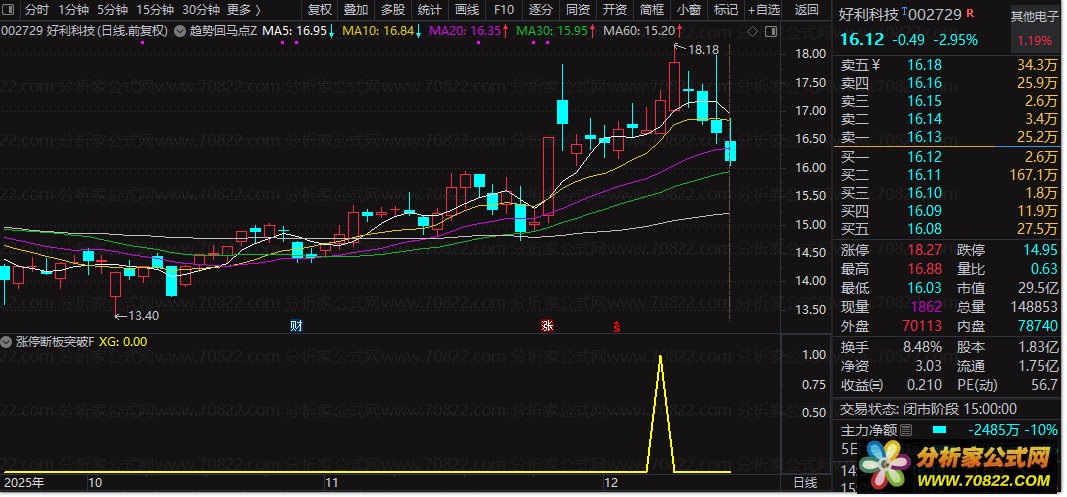Switch to the 分时 intraday tab
This screenshot has height=497, width=1067.
pos(36,10)
